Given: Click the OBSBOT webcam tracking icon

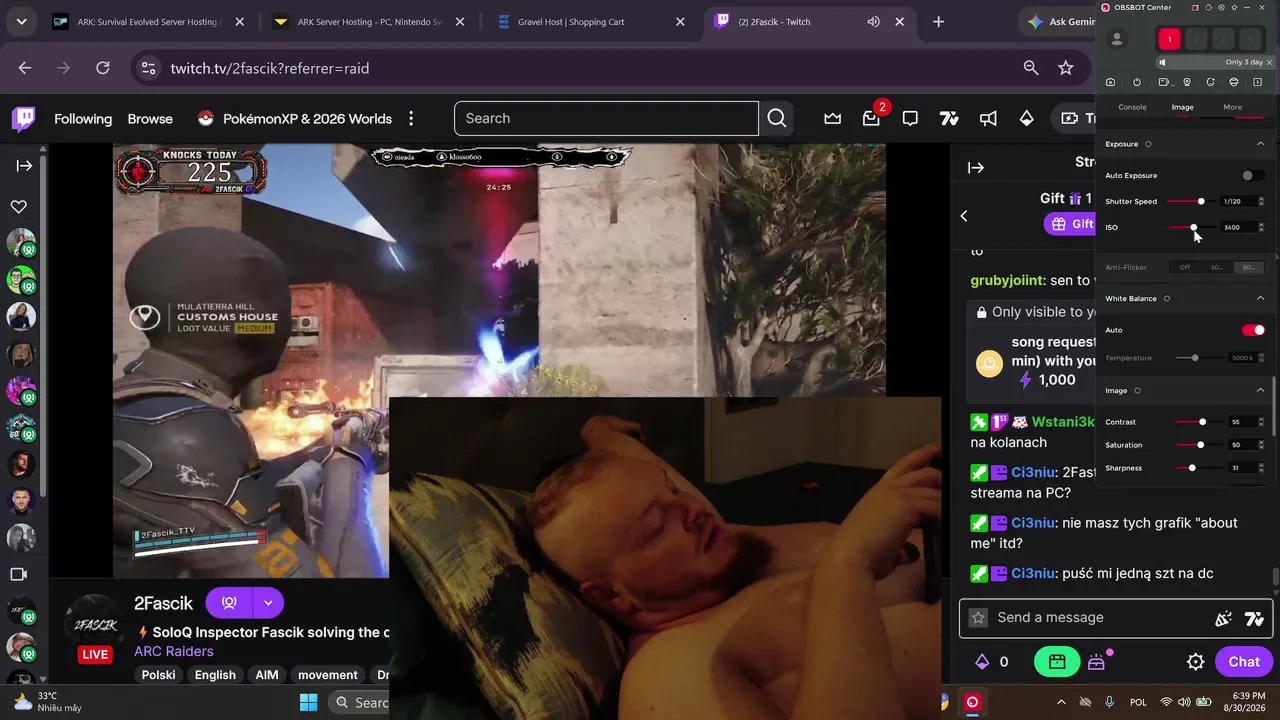Looking at the screenshot, I should click(1187, 82).
